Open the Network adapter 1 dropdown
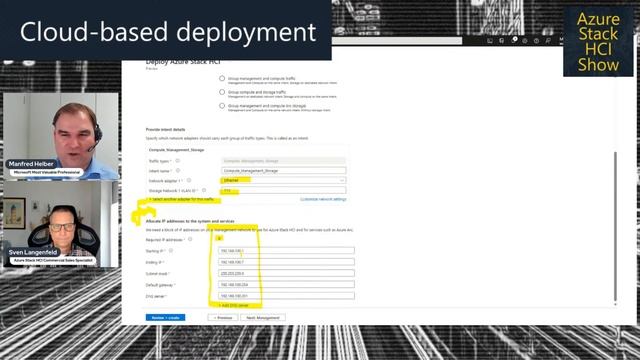The width and height of the screenshot is (640, 360). pos(283,180)
